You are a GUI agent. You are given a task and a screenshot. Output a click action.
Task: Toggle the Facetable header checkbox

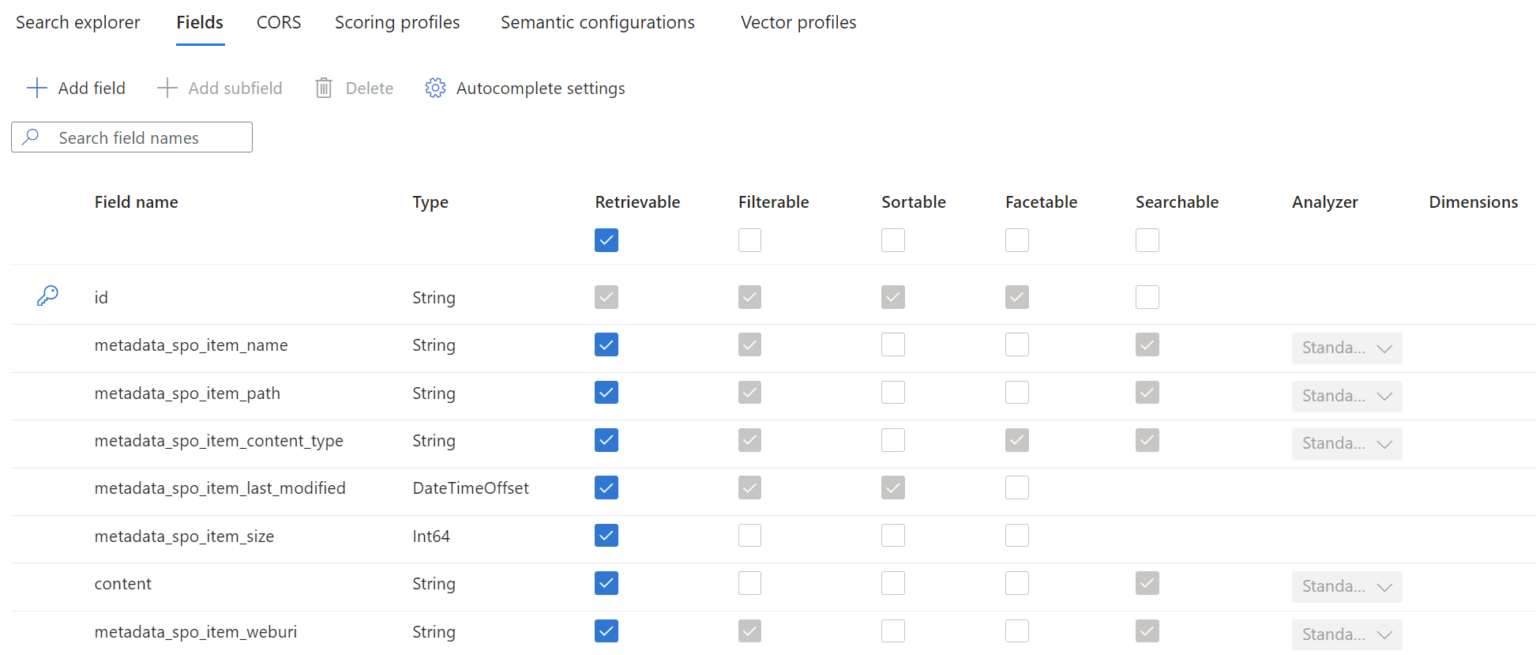pos(1016,240)
